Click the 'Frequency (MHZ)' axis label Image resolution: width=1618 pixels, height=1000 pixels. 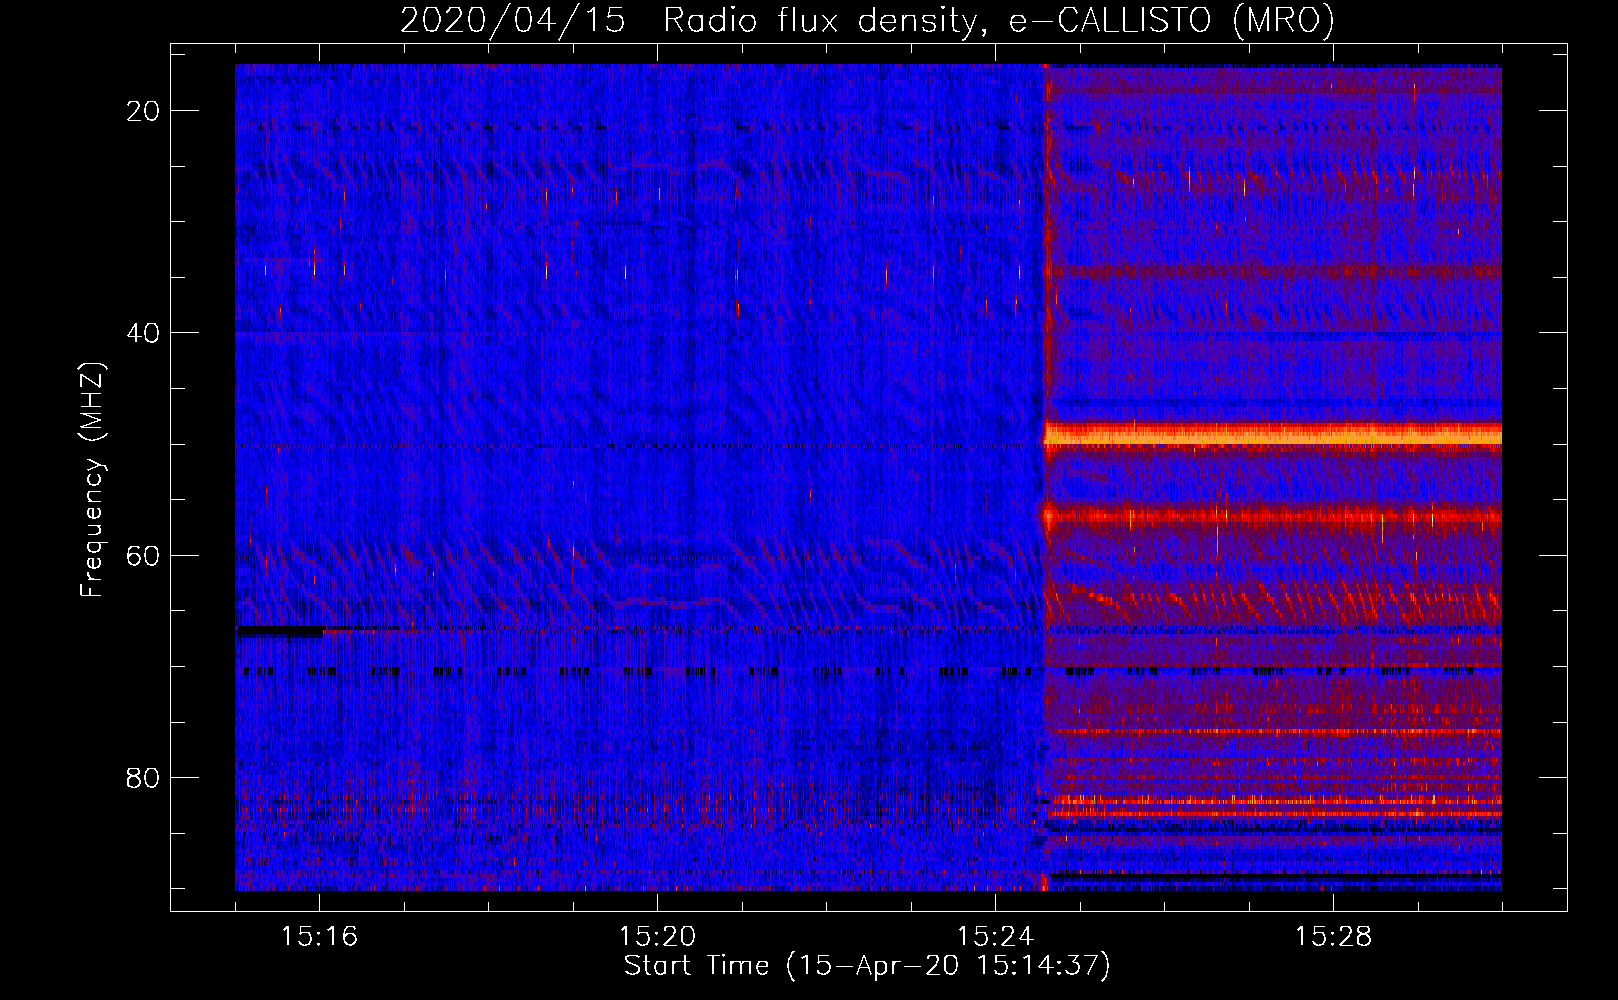click(x=92, y=480)
